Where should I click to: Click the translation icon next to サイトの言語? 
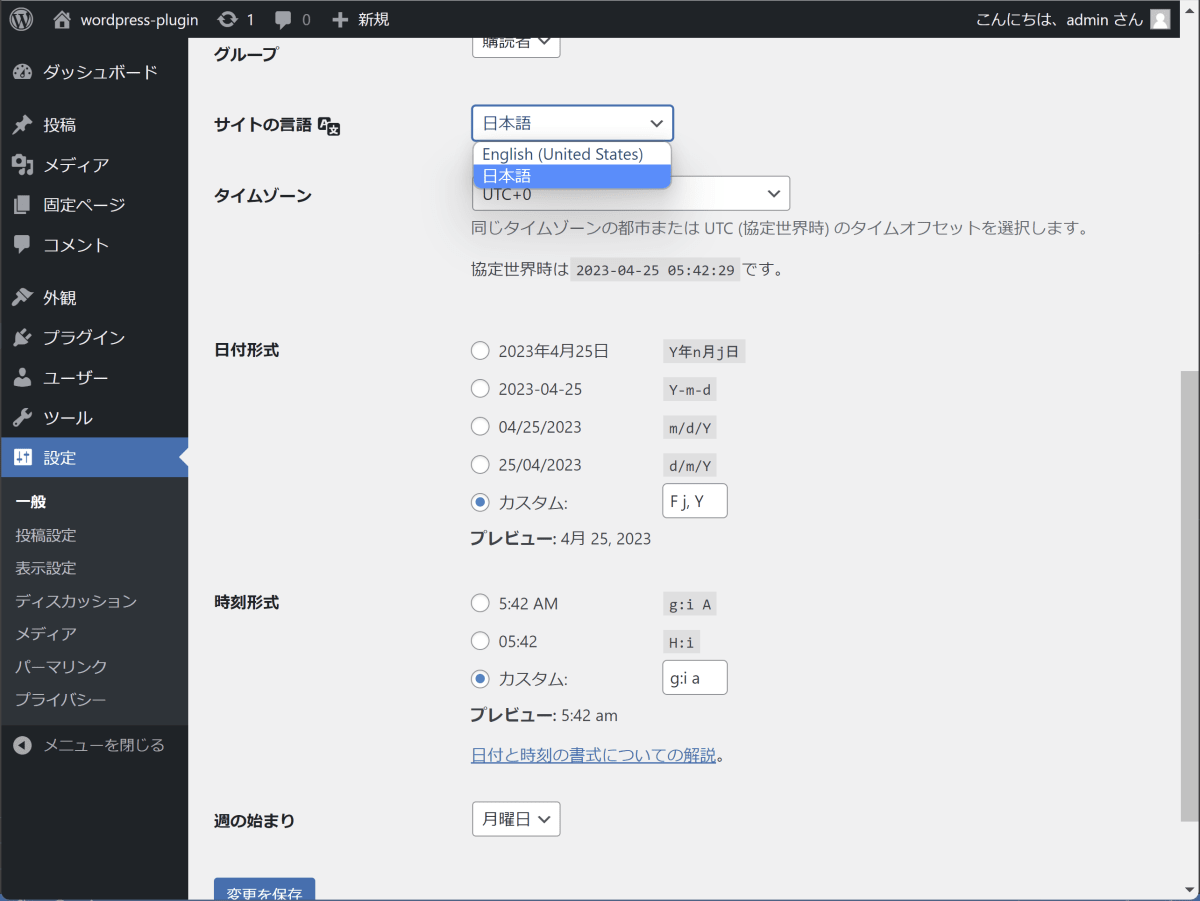click(328, 126)
